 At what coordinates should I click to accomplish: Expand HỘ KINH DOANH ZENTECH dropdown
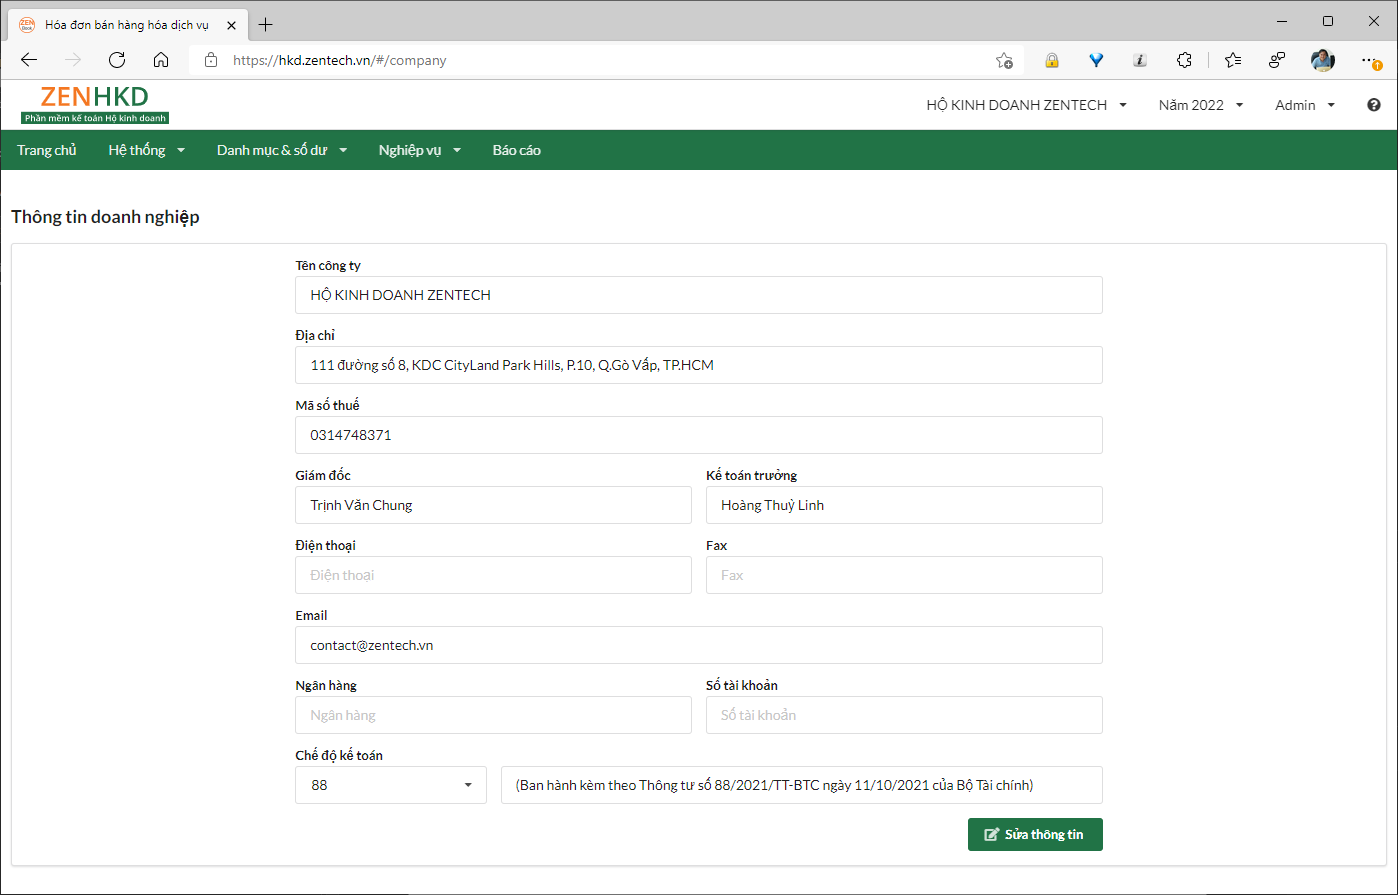click(x=1027, y=105)
